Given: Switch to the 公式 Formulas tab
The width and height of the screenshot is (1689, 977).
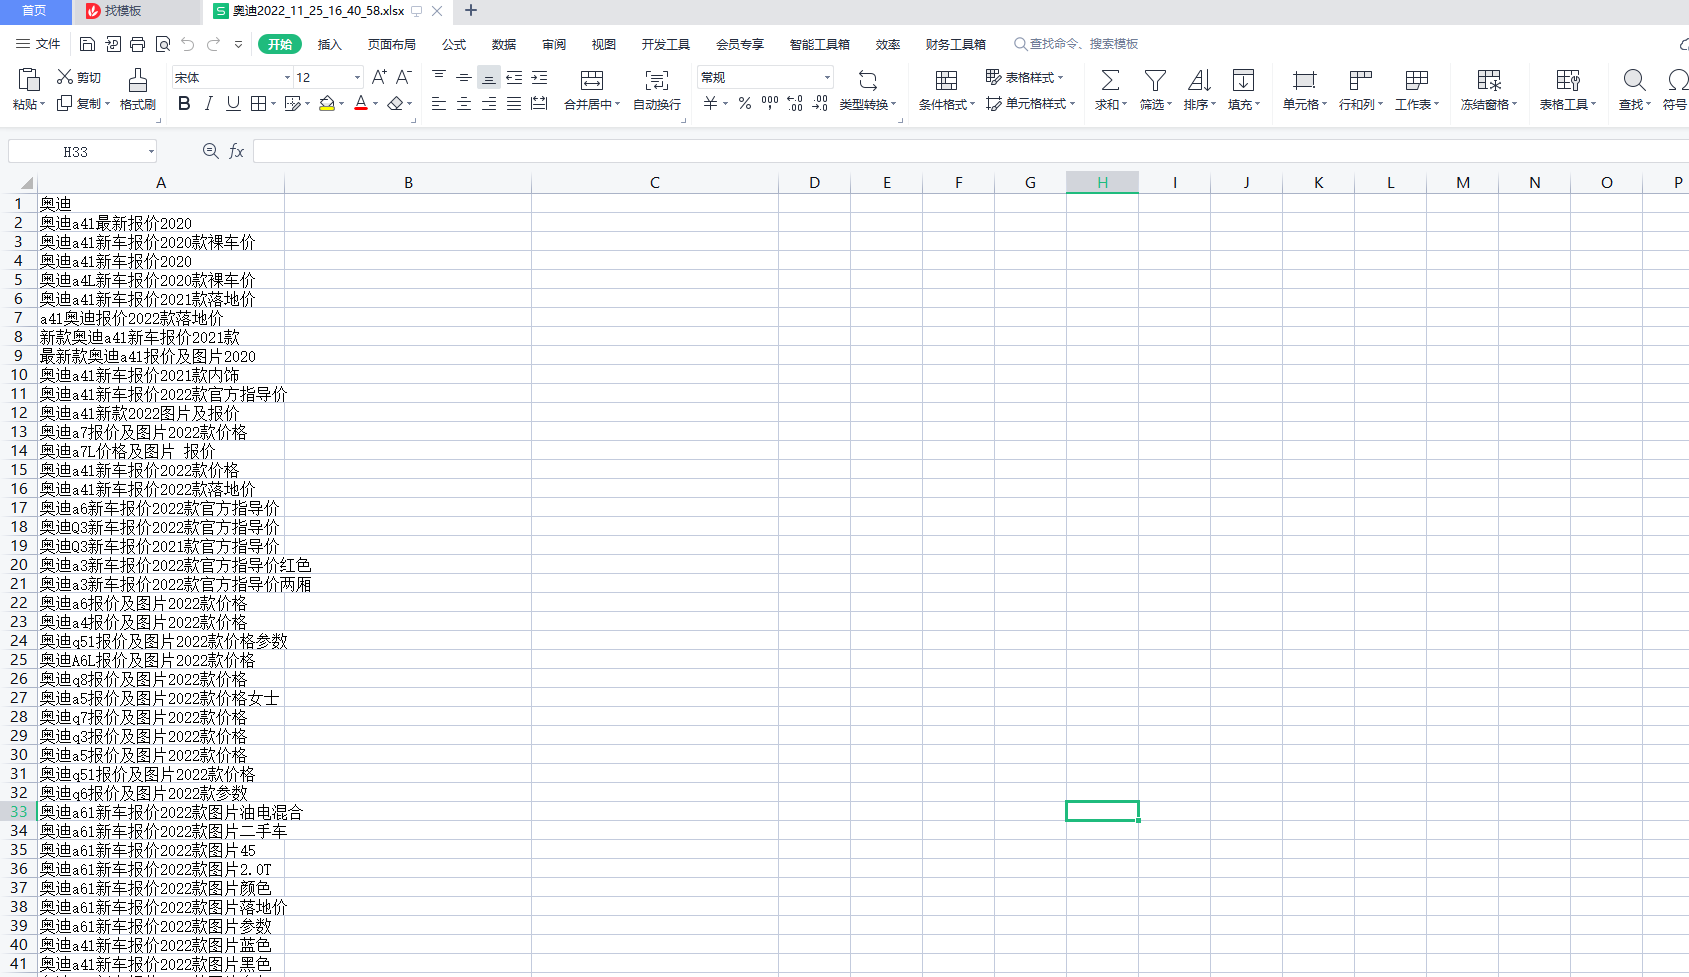Looking at the screenshot, I should click(x=454, y=44).
